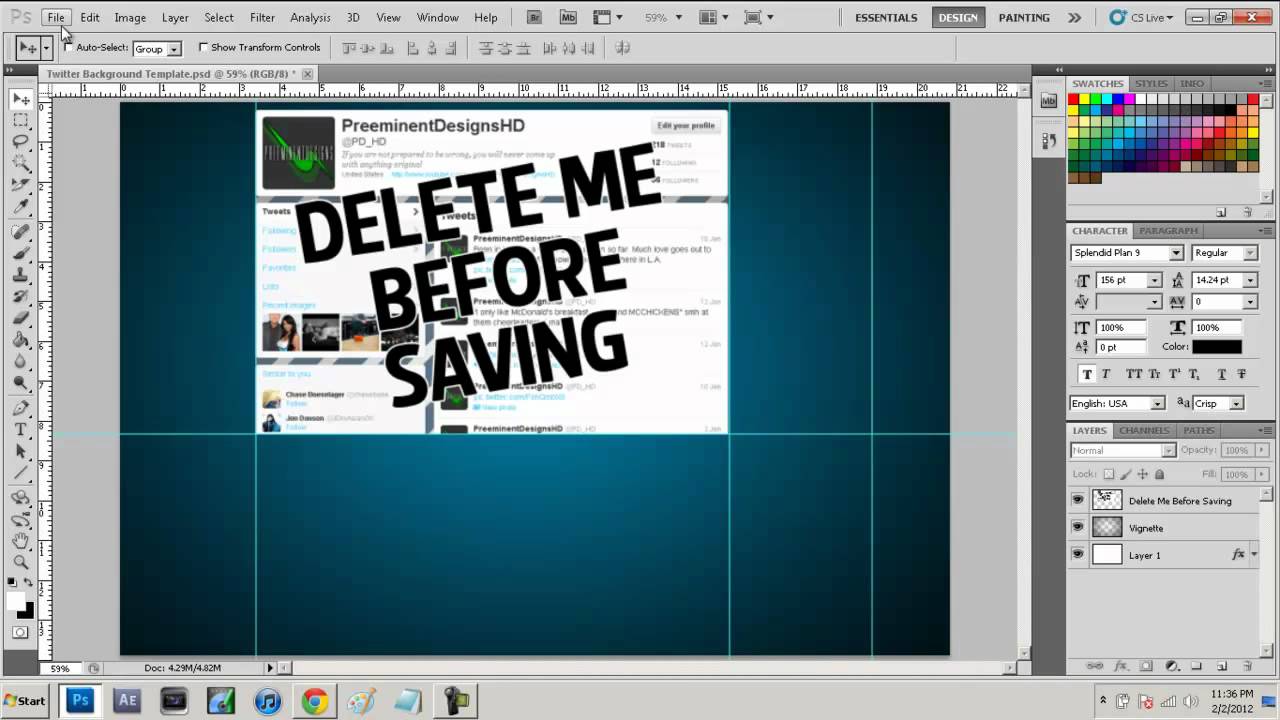The image size is (1280, 720).
Task: Open the 14.24 pt leading dropdown
Action: (1250, 280)
